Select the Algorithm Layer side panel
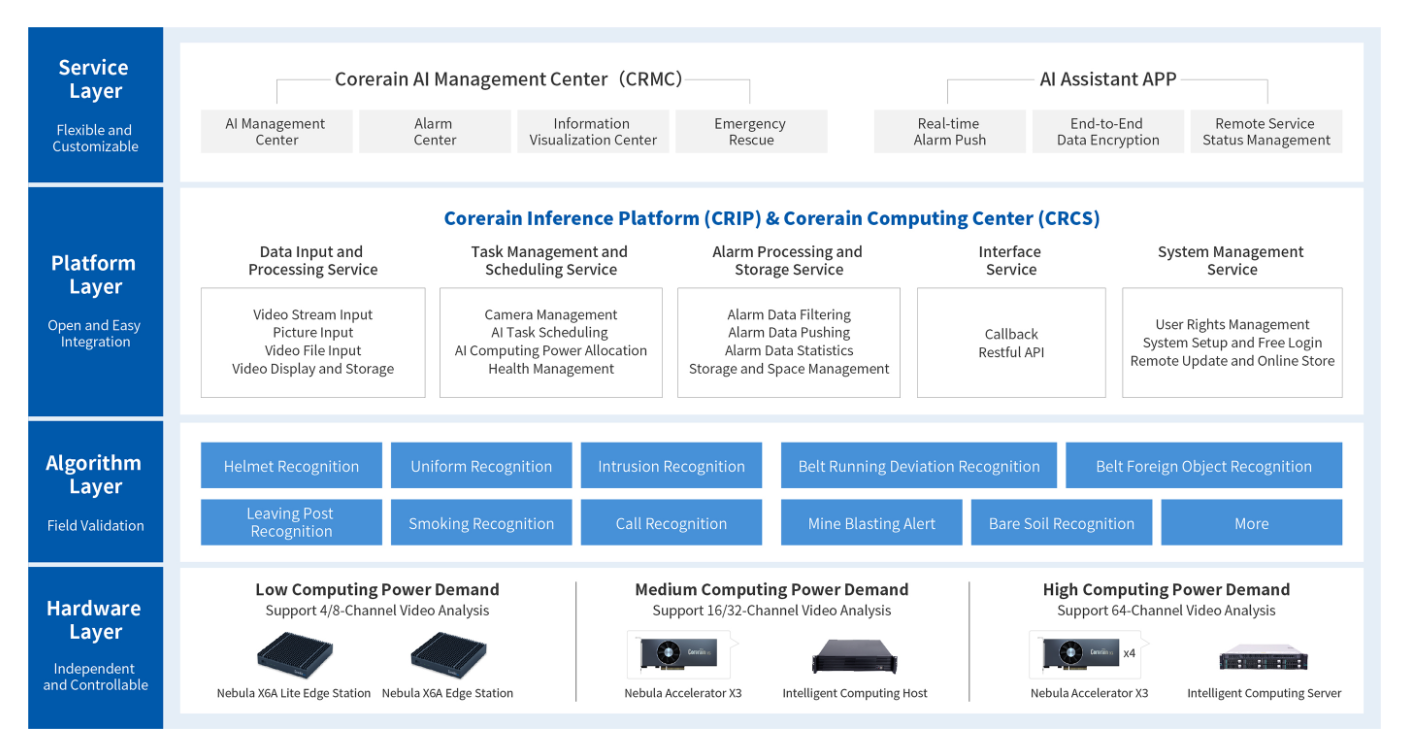 coord(95,491)
